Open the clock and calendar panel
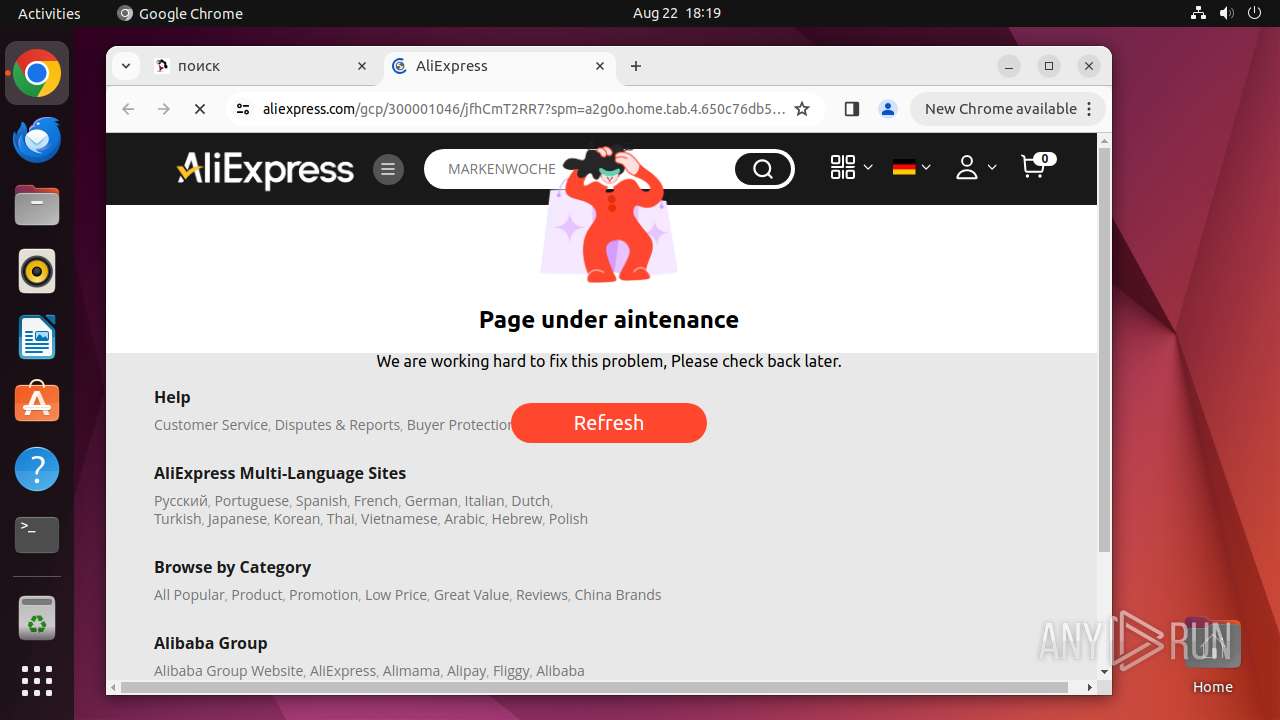This screenshot has height=720, width=1280. point(676,13)
